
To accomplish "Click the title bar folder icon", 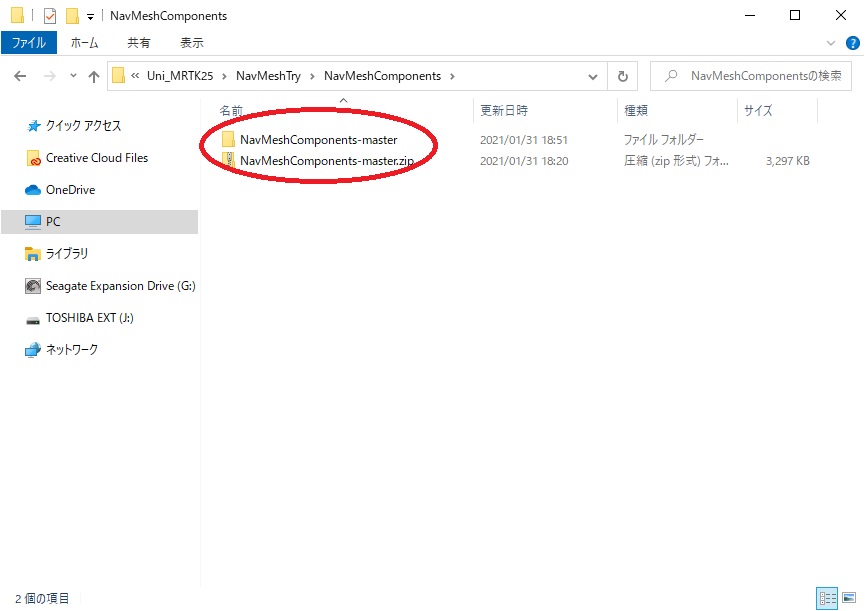I will 18,15.
